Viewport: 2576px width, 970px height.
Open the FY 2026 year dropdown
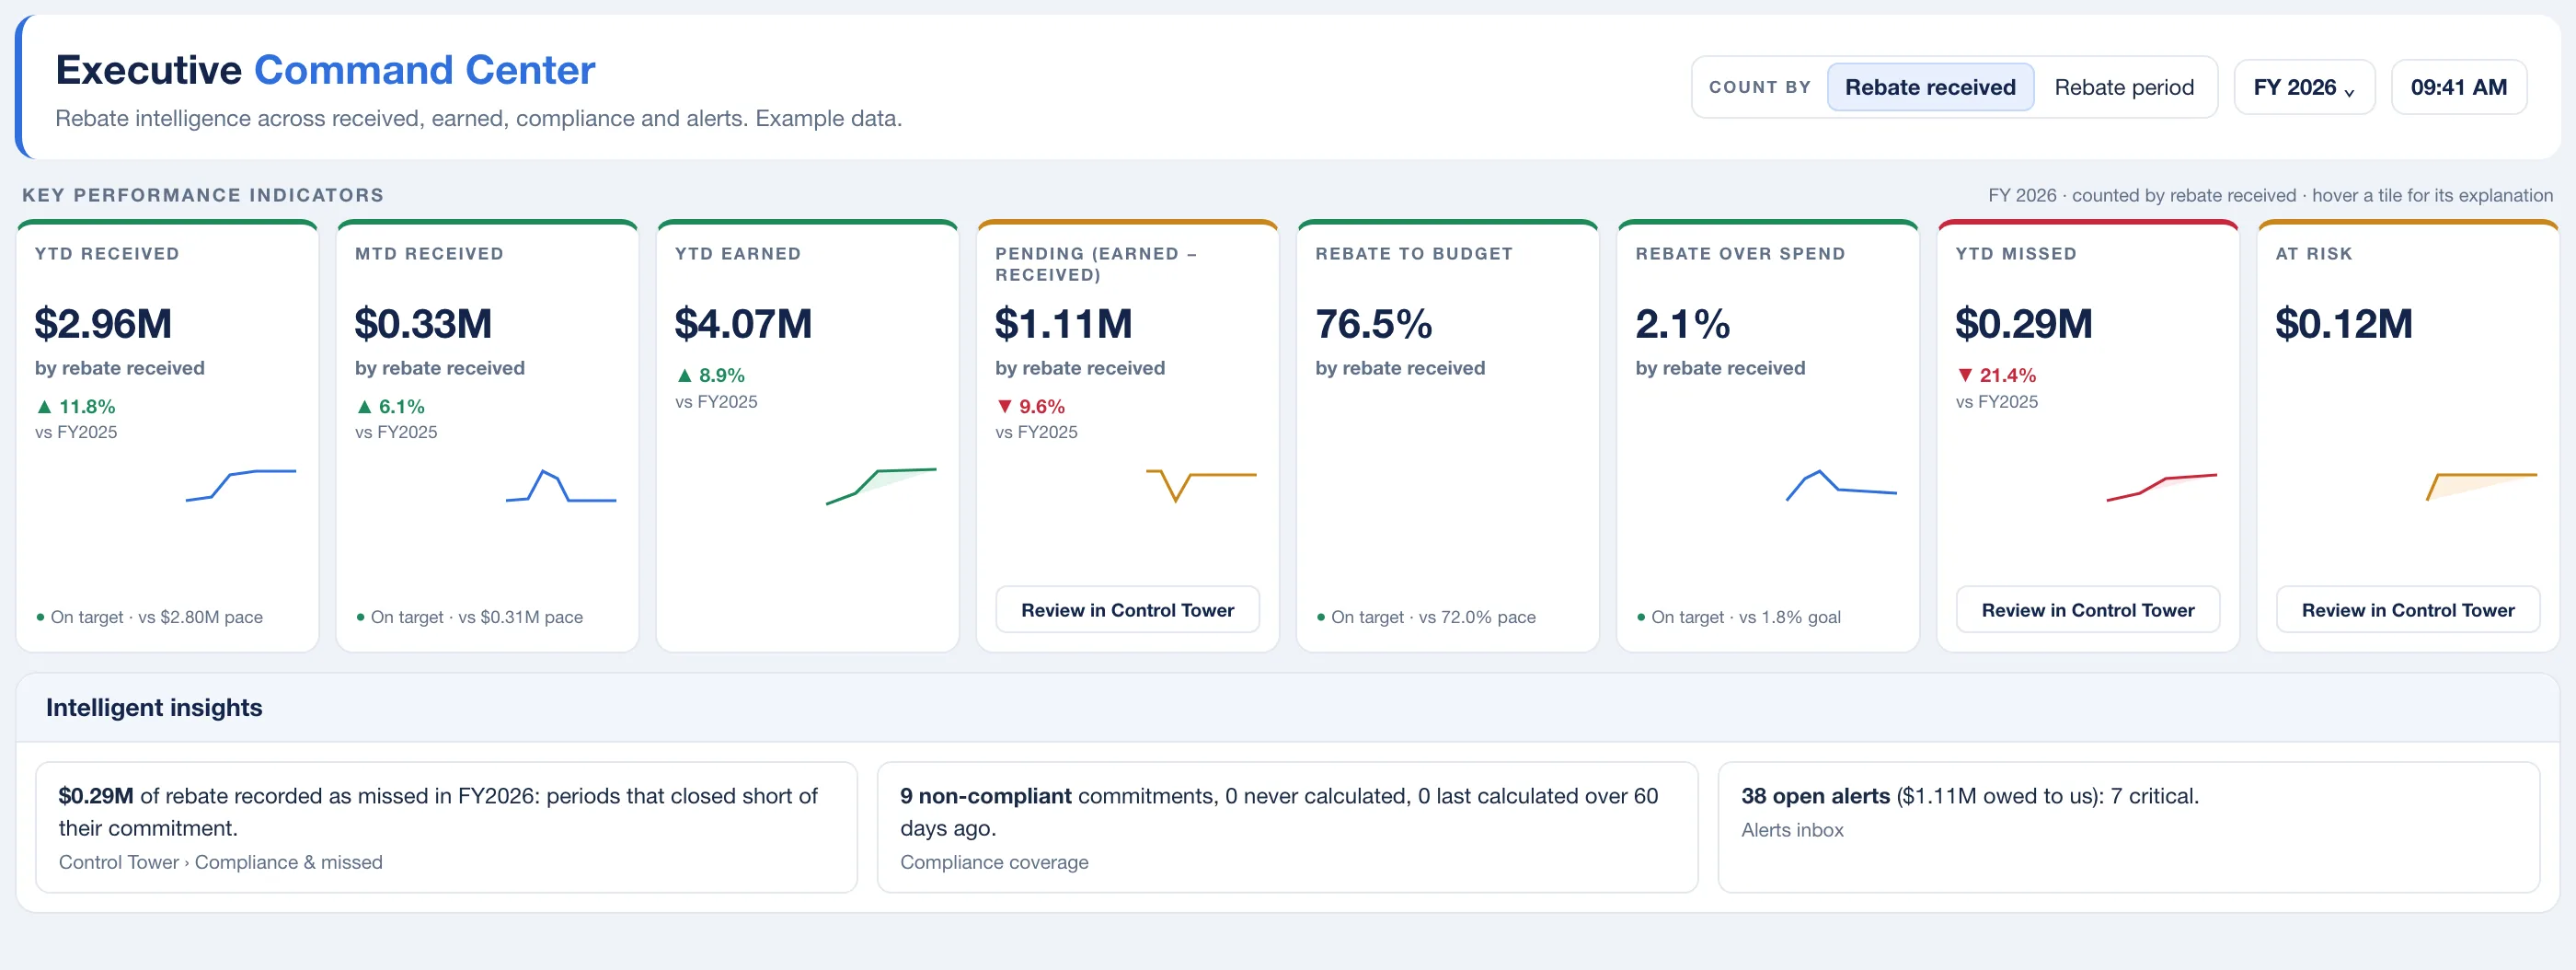[2303, 87]
